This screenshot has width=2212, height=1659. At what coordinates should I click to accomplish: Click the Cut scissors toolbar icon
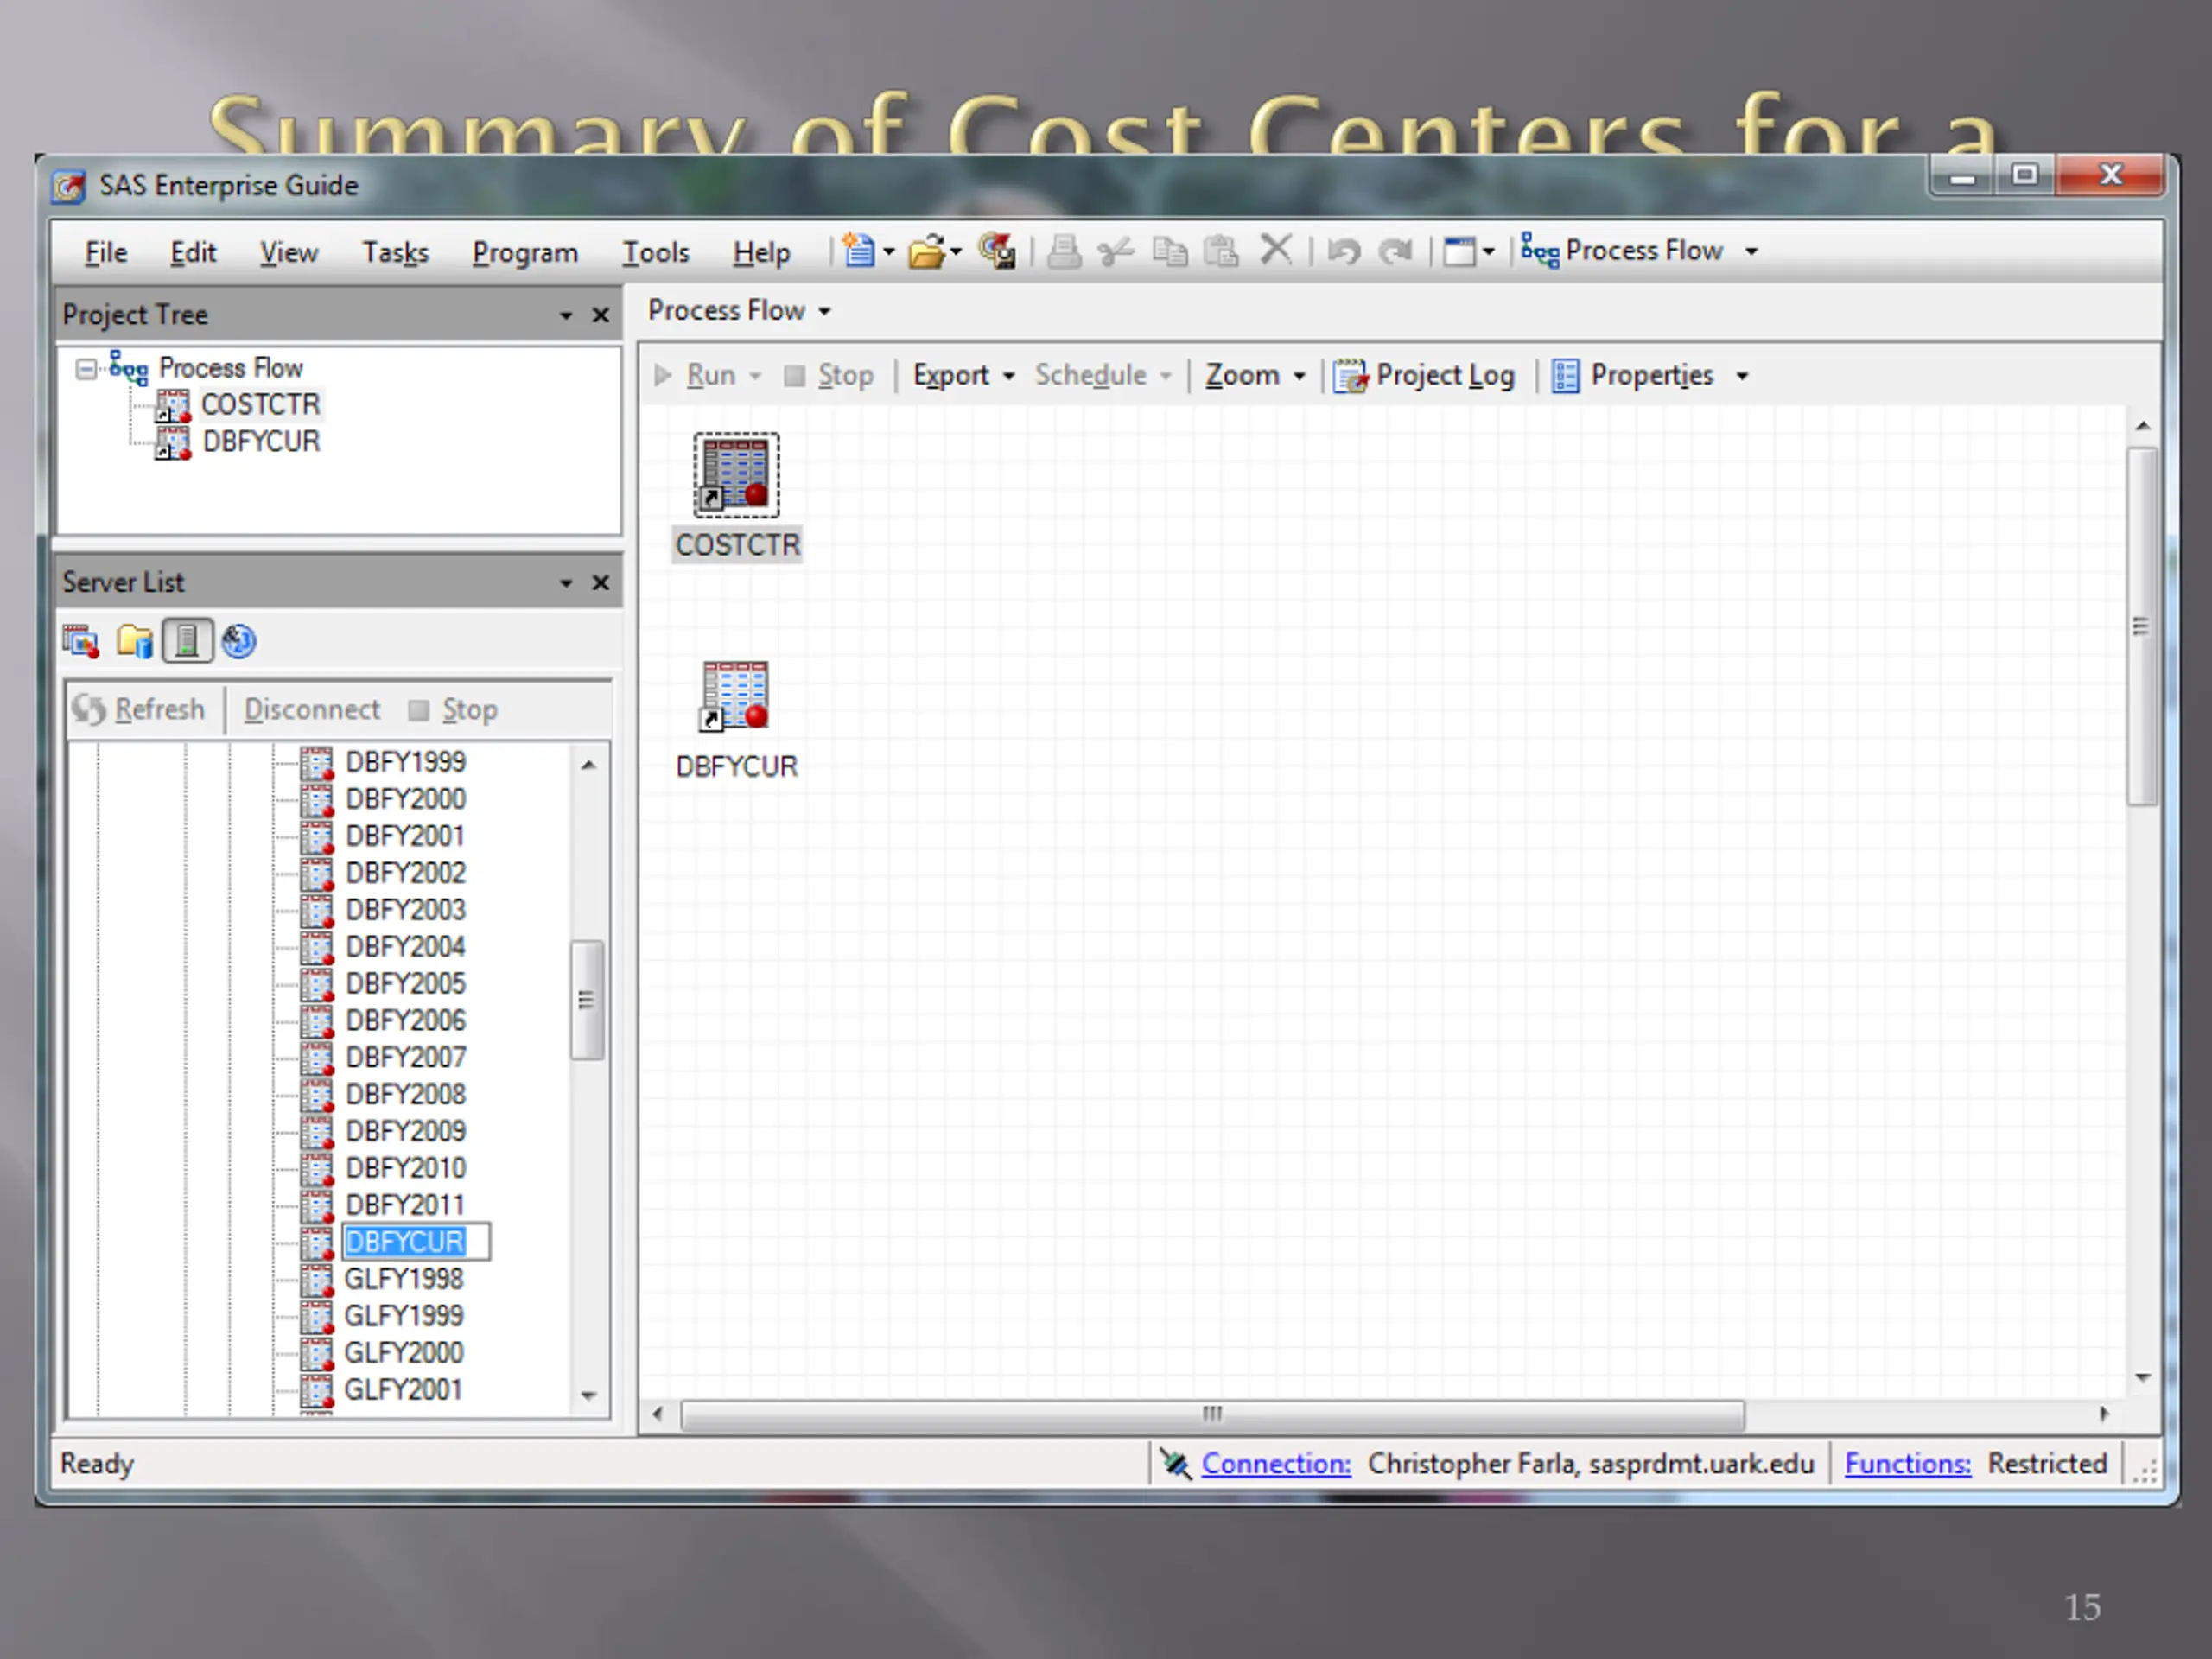click(1116, 251)
